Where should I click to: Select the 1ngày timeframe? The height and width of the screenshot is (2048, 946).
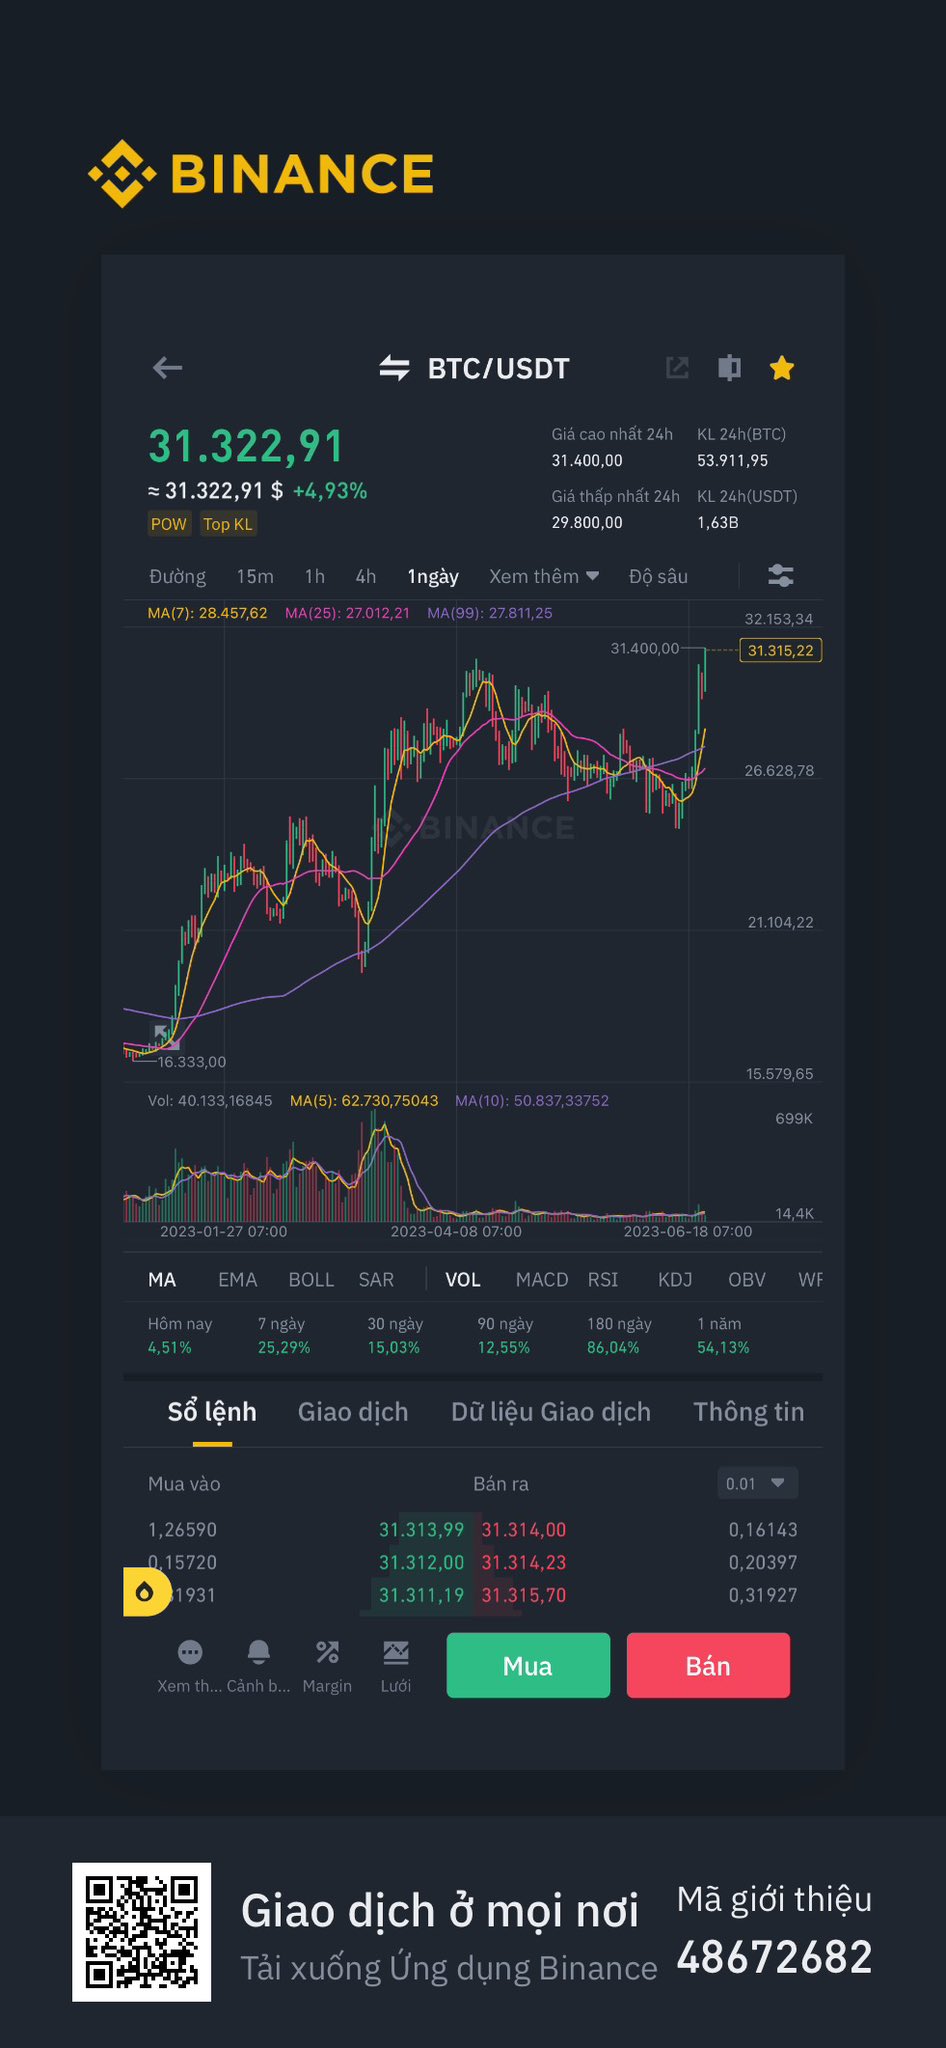[x=433, y=576]
